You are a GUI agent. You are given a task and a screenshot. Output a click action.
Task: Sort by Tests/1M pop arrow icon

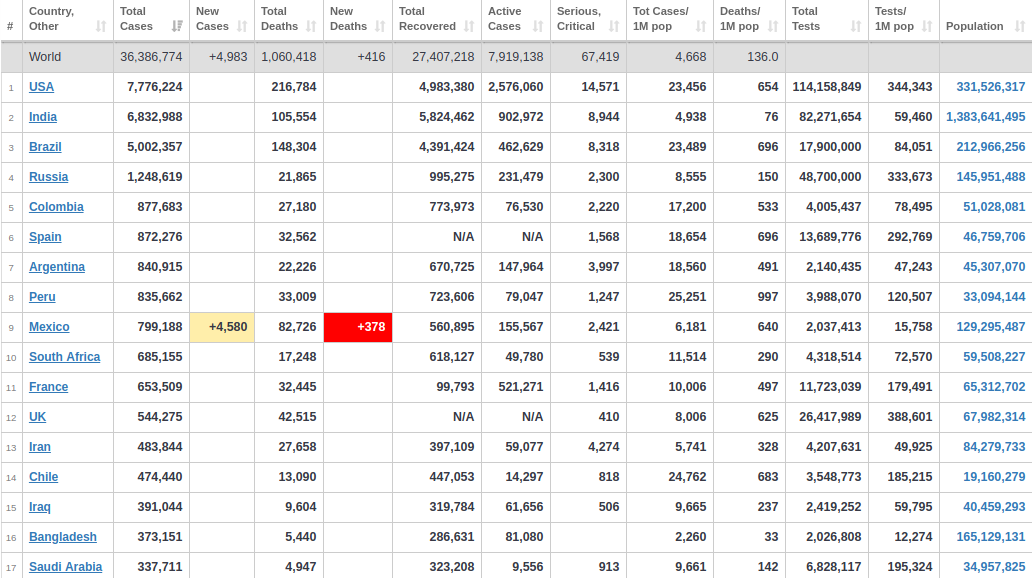pyautogui.click(x=927, y=26)
